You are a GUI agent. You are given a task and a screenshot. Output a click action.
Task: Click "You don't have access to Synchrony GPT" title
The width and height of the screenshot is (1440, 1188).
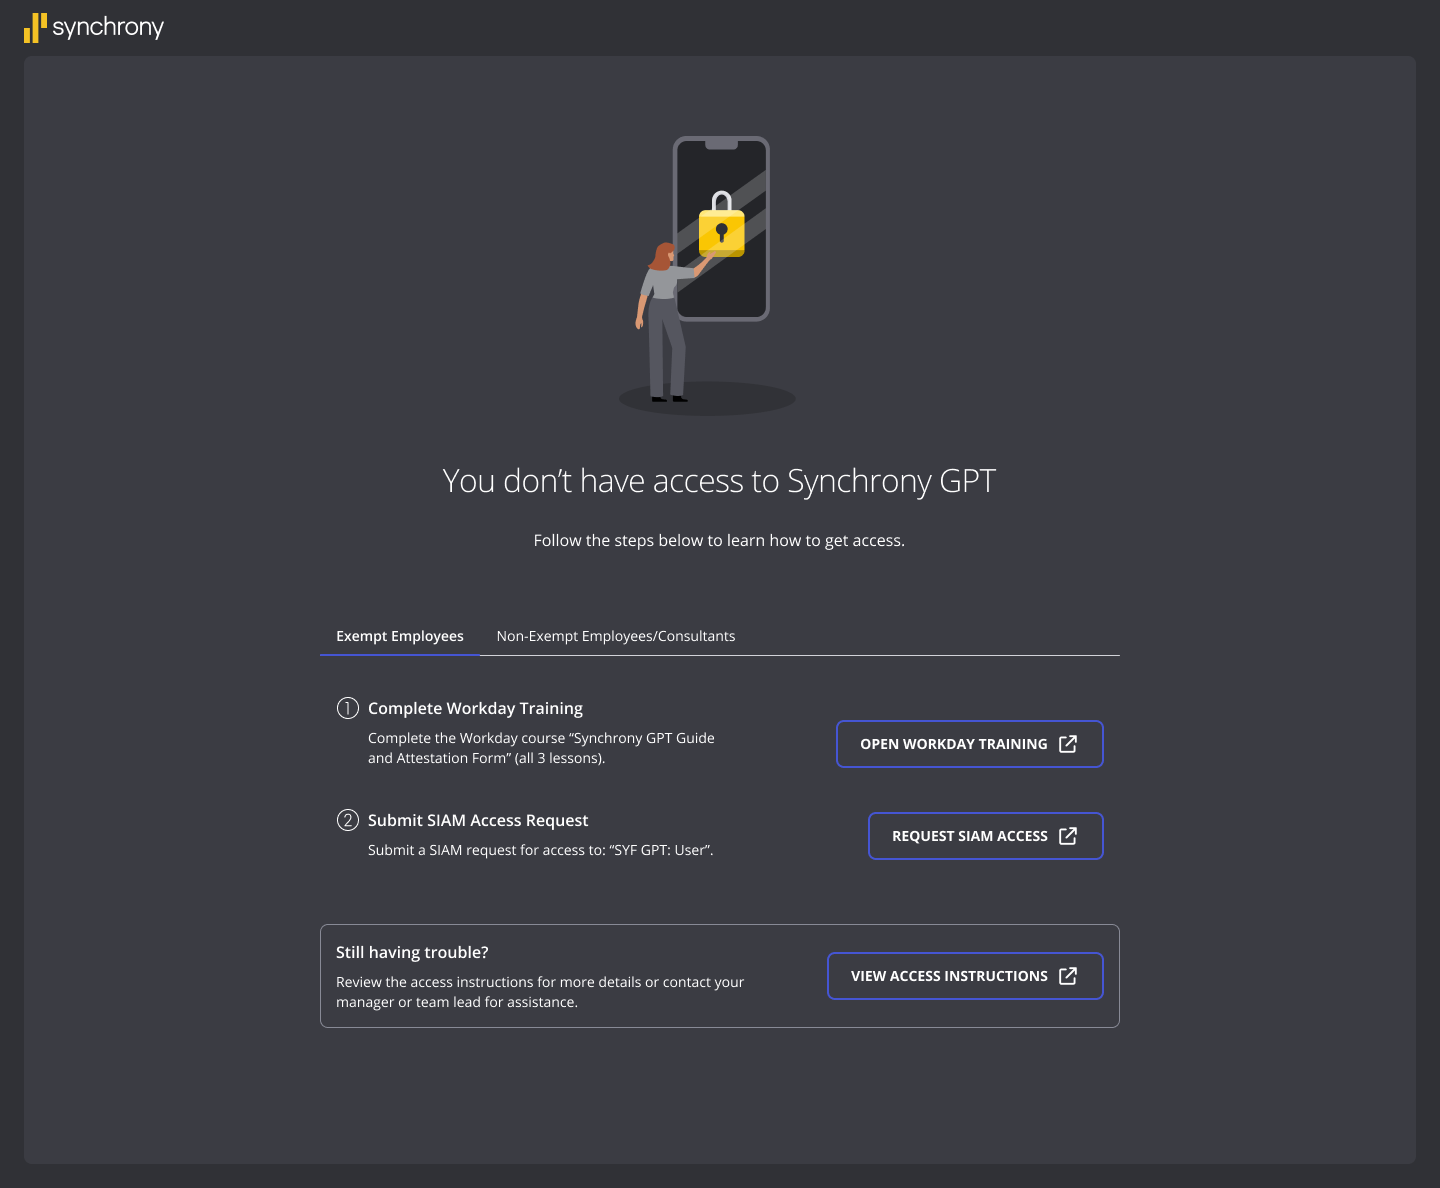click(719, 481)
